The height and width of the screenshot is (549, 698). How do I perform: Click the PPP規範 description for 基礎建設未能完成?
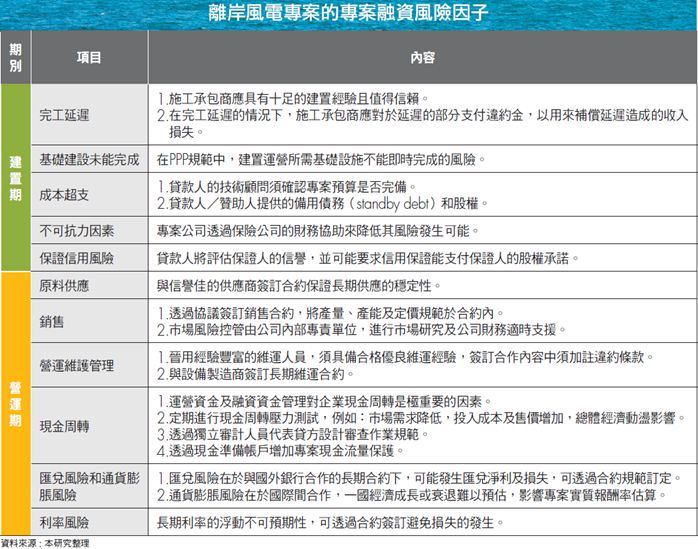tap(320, 159)
